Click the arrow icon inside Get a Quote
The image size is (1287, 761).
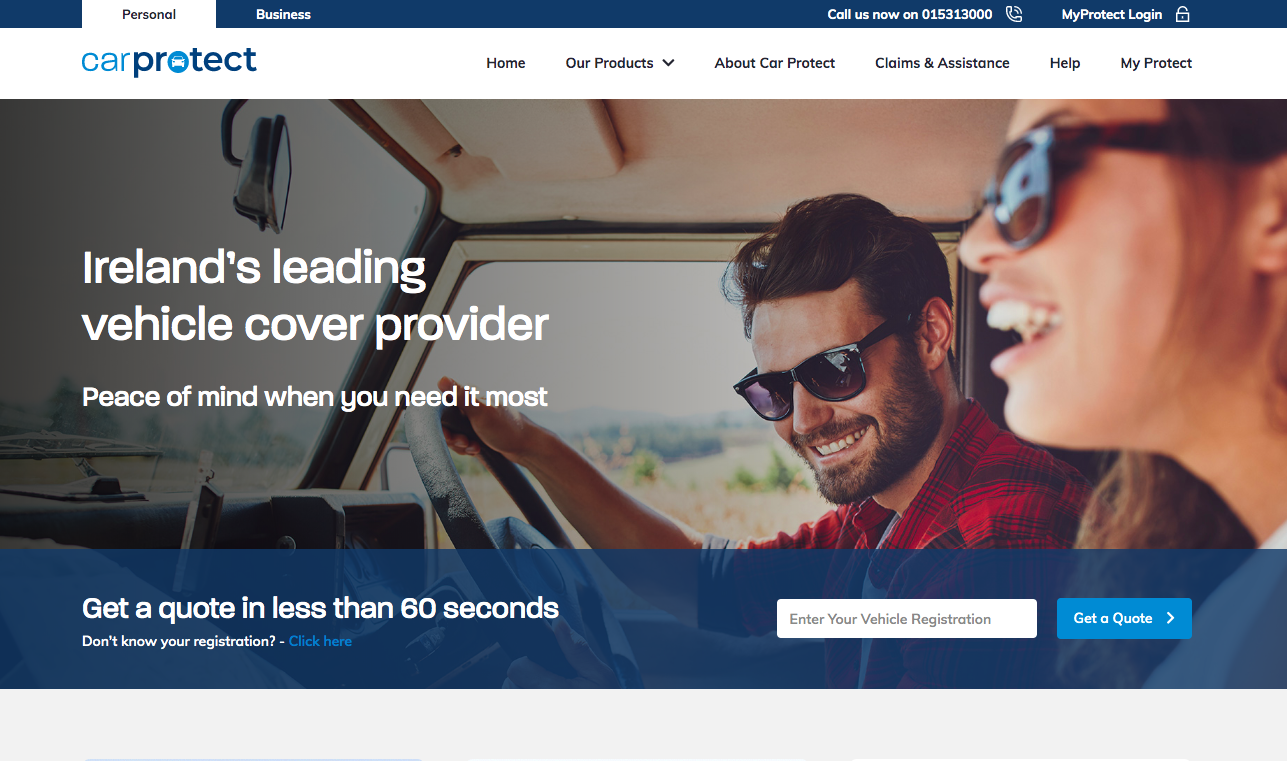1170,618
